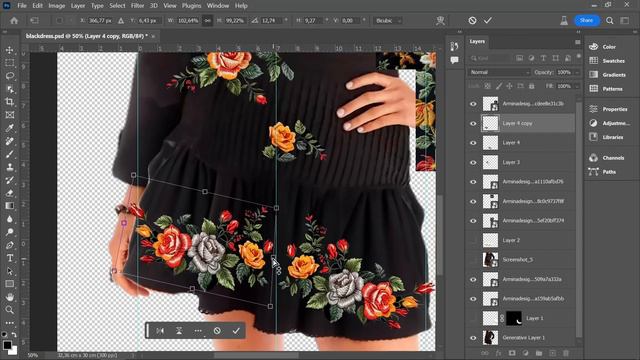The width and height of the screenshot is (640, 360).
Task: Open the Fill slider dropdown arrow
Action: click(577, 86)
